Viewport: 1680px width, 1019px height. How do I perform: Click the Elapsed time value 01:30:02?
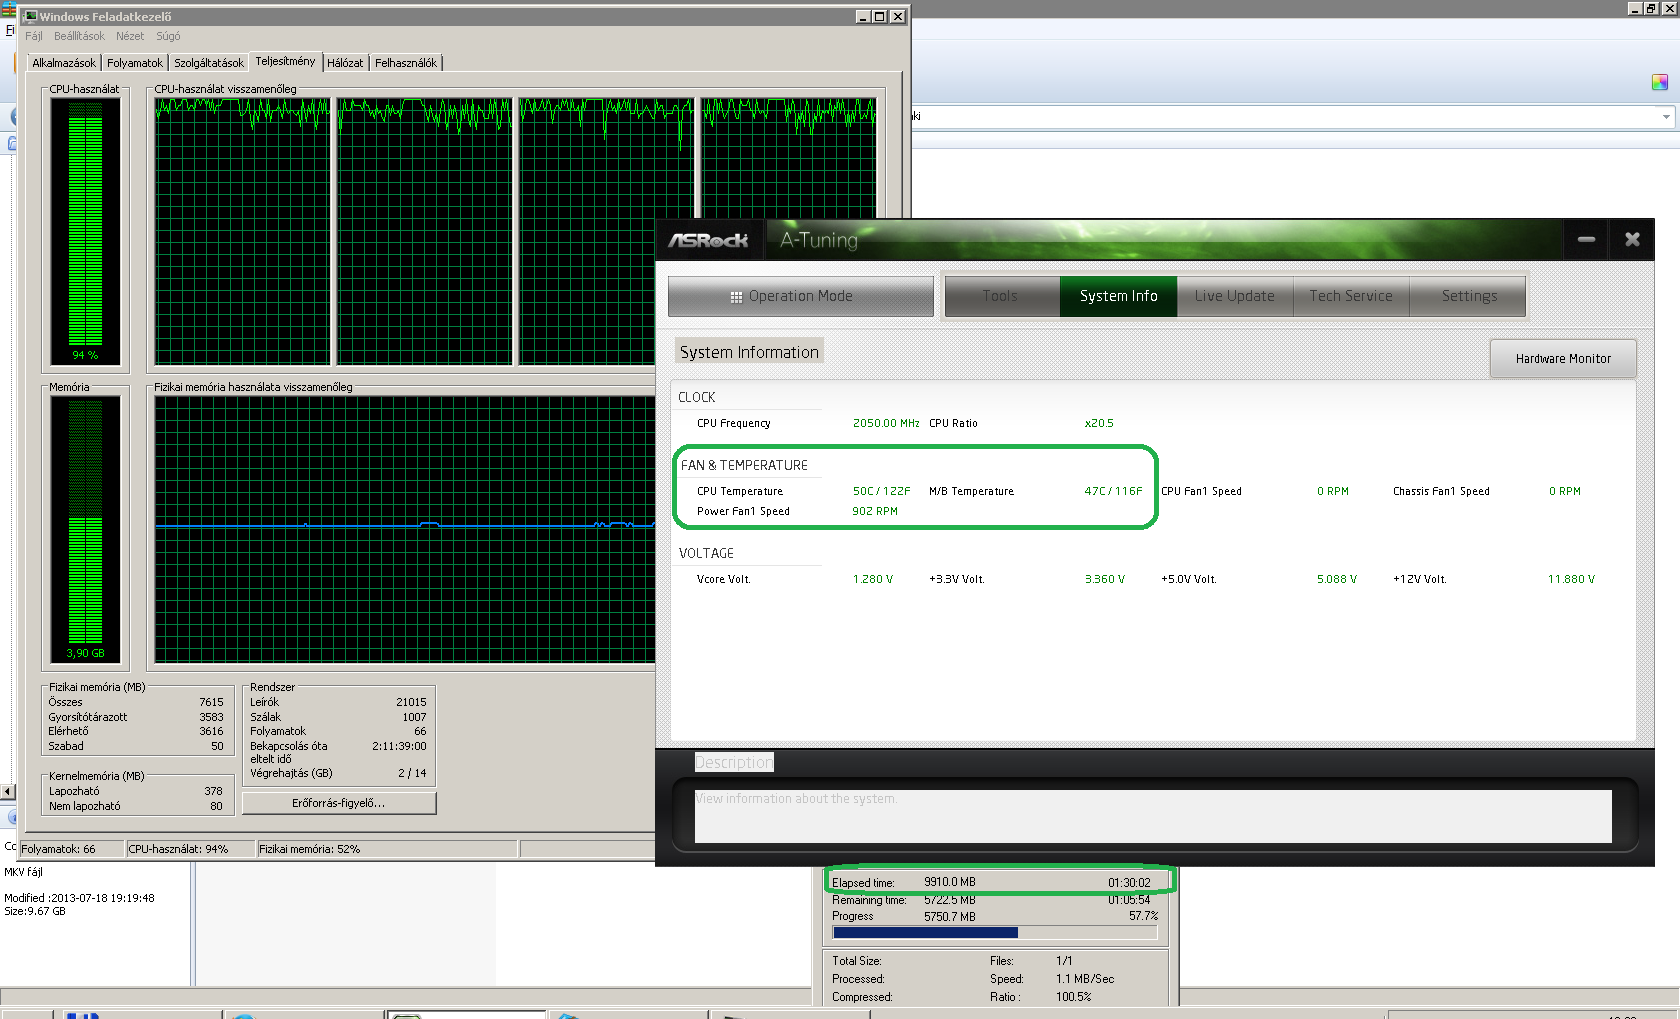[x=1129, y=883]
